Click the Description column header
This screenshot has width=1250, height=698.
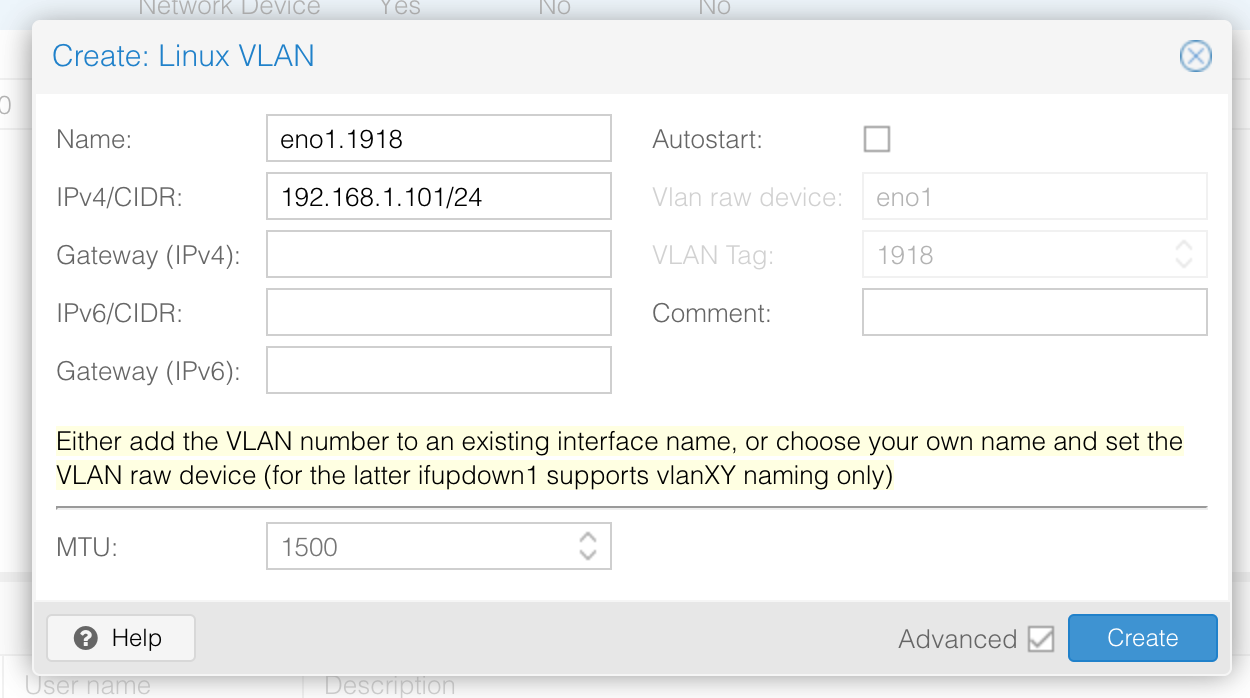click(390, 686)
